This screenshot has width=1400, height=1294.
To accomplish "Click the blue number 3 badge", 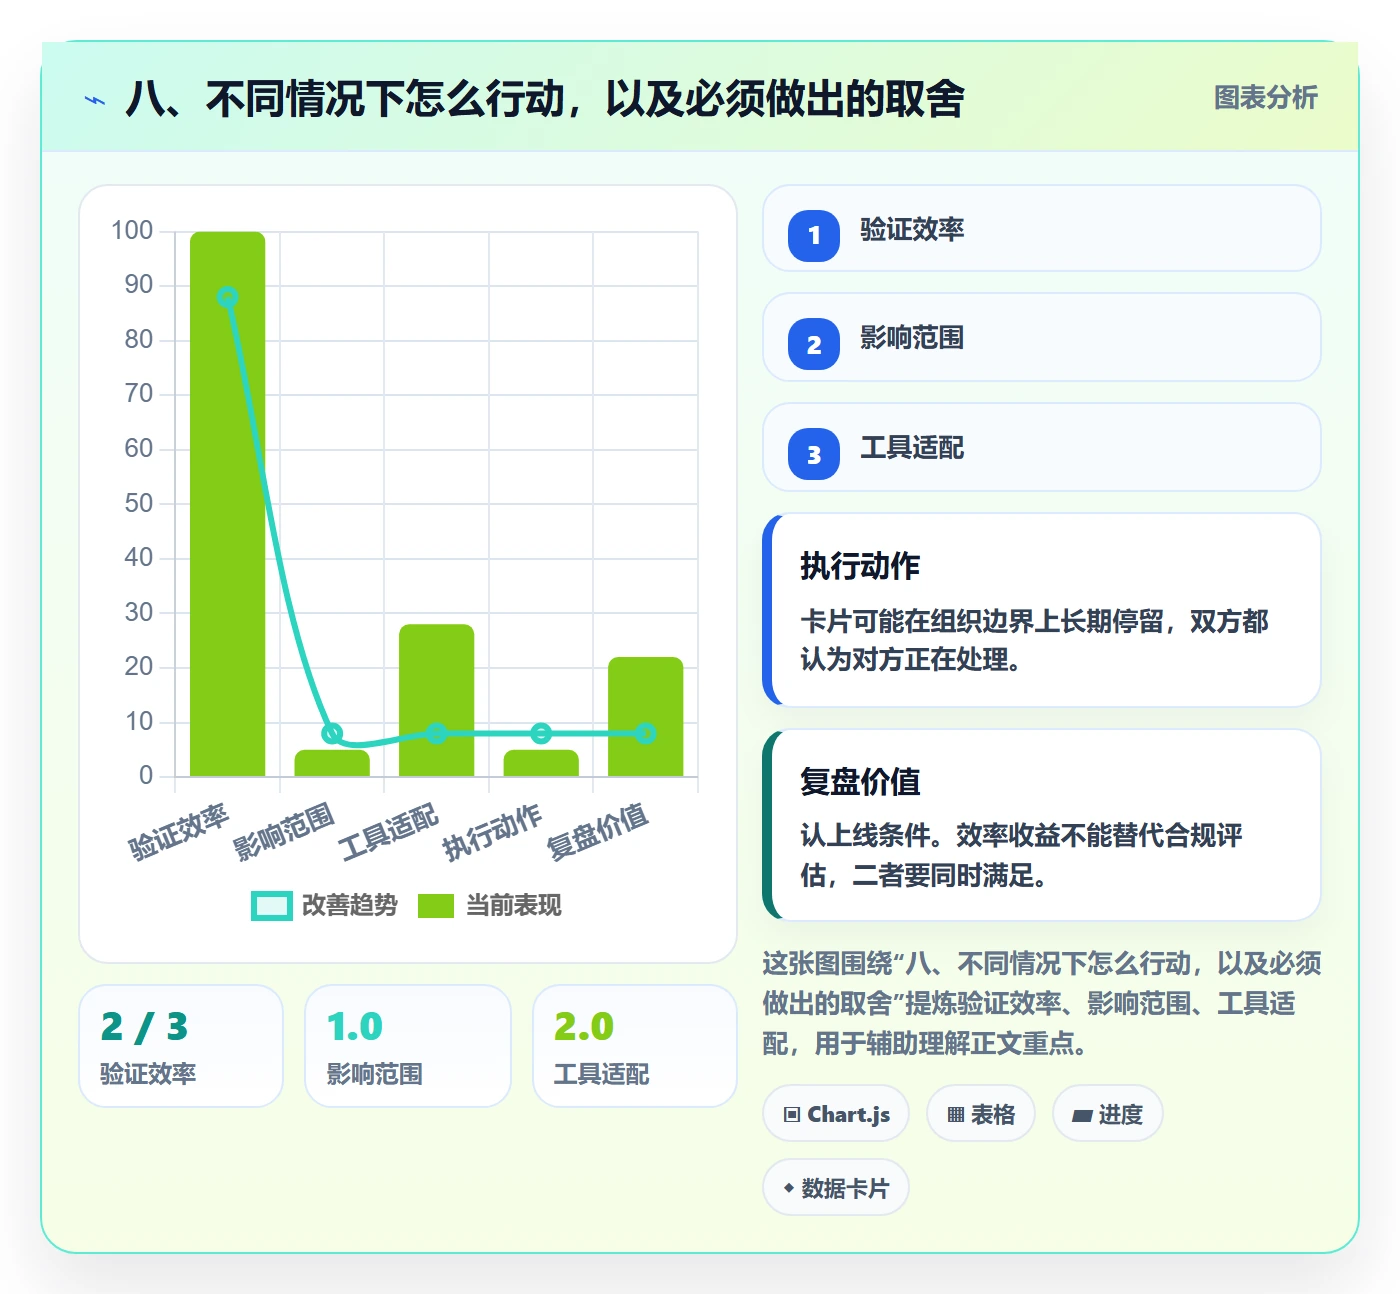I will (814, 454).
